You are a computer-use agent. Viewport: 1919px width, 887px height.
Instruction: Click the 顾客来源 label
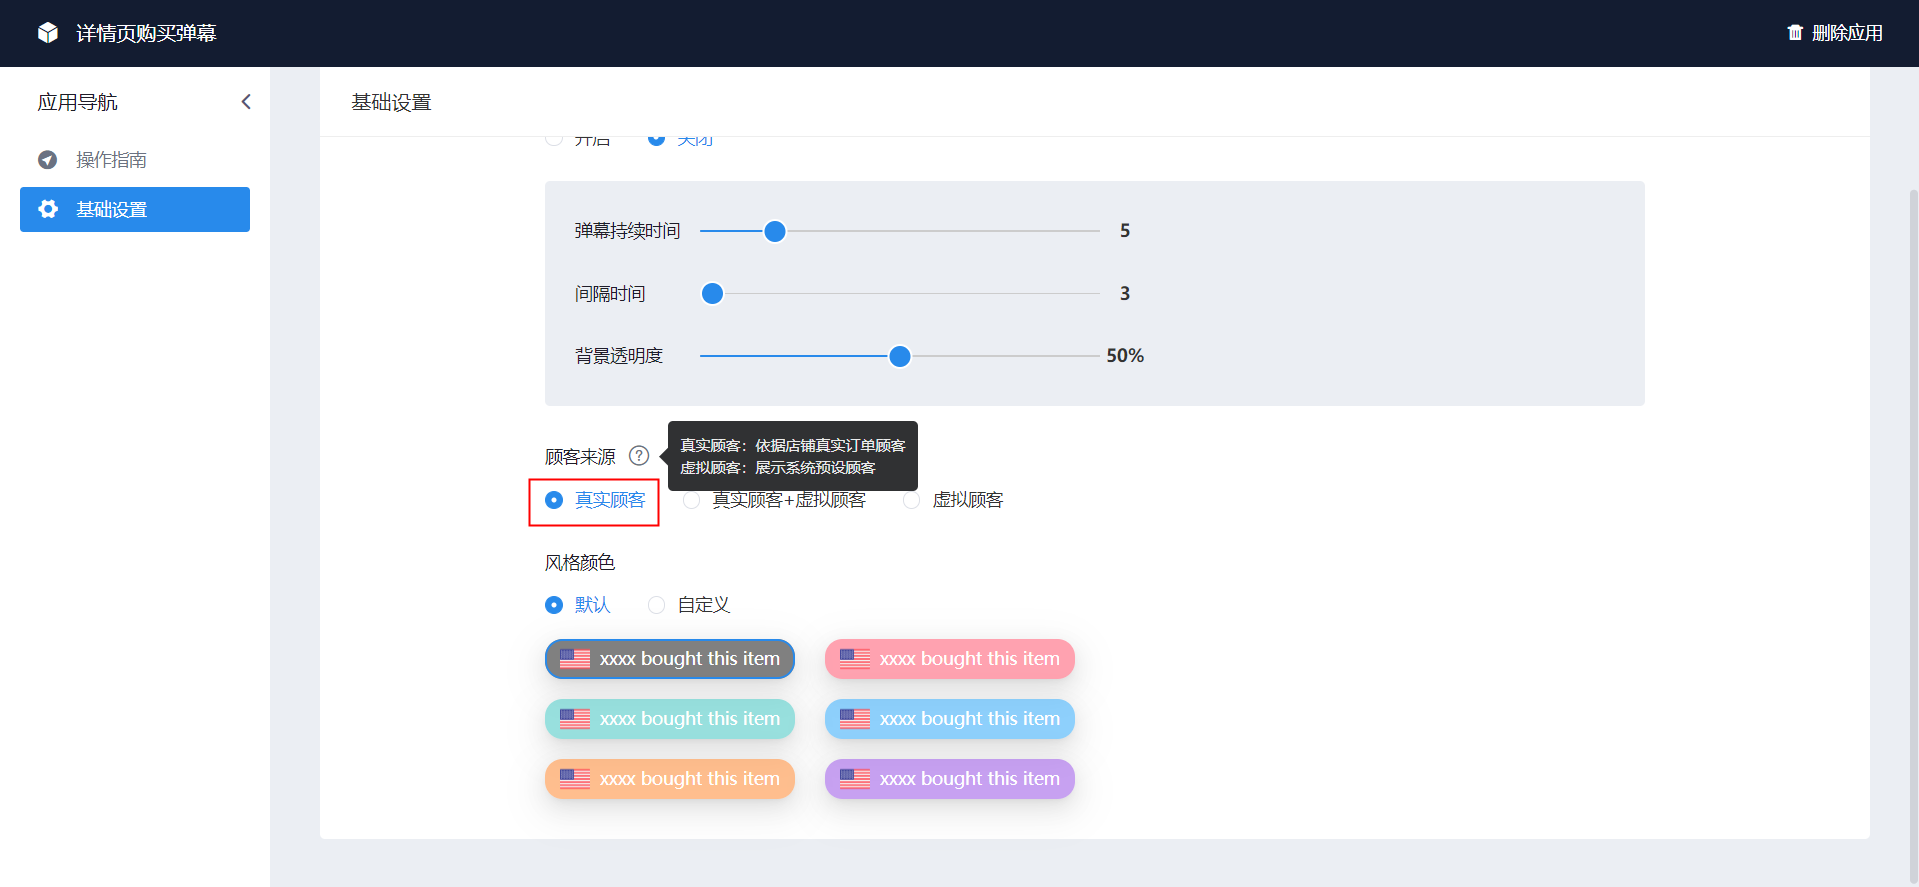click(x=580, y=457)
